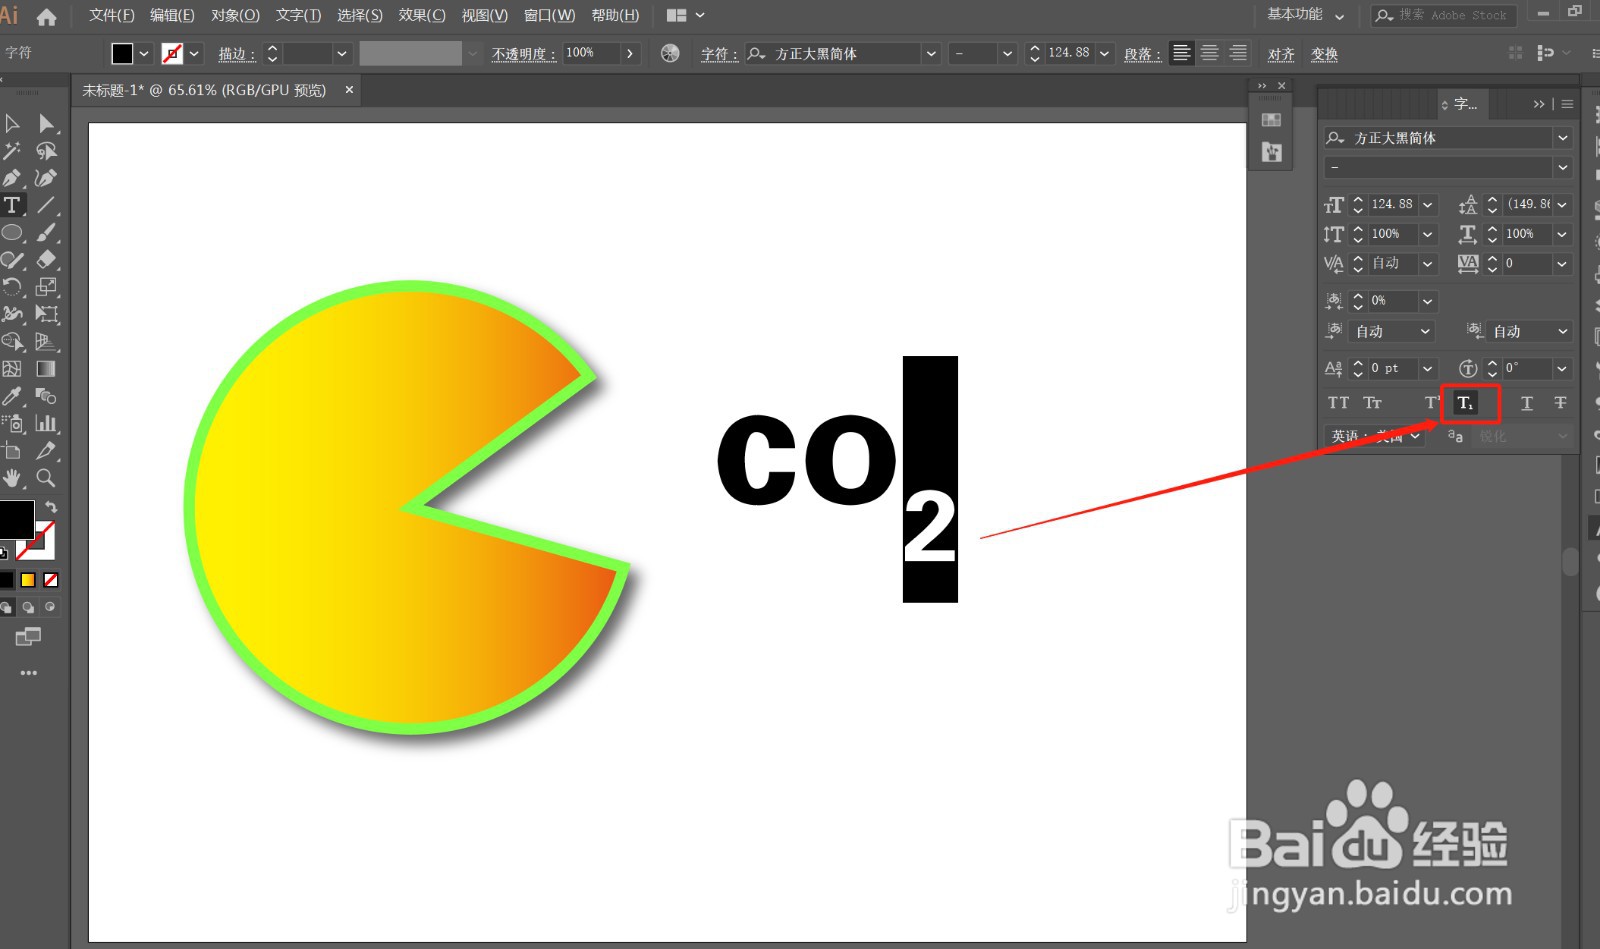Open Edit Toolbar three-dots button
This screenshot has height=949, width=1600.
(x=28, y=673)
